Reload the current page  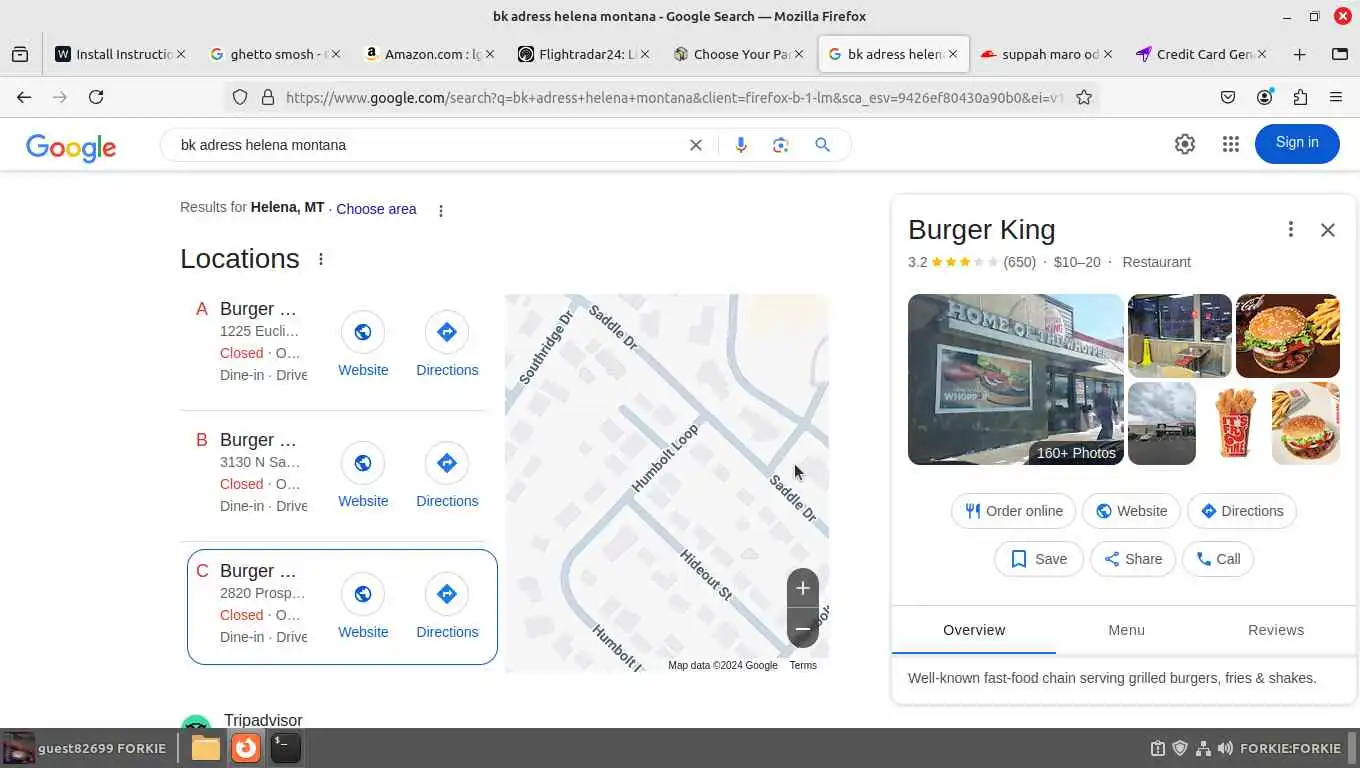(x=96, y=97)
